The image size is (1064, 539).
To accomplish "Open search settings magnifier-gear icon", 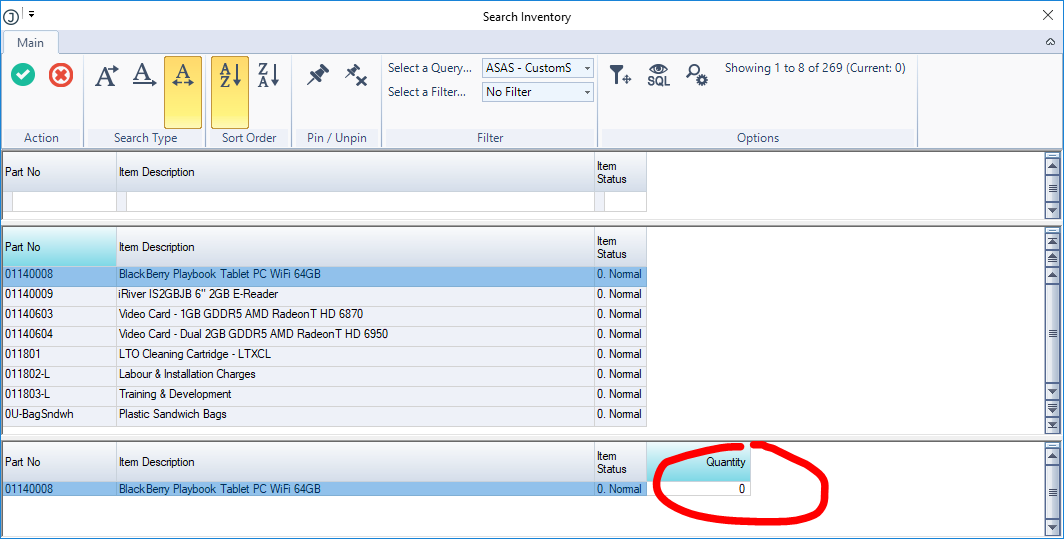I will tap(696, 74).
